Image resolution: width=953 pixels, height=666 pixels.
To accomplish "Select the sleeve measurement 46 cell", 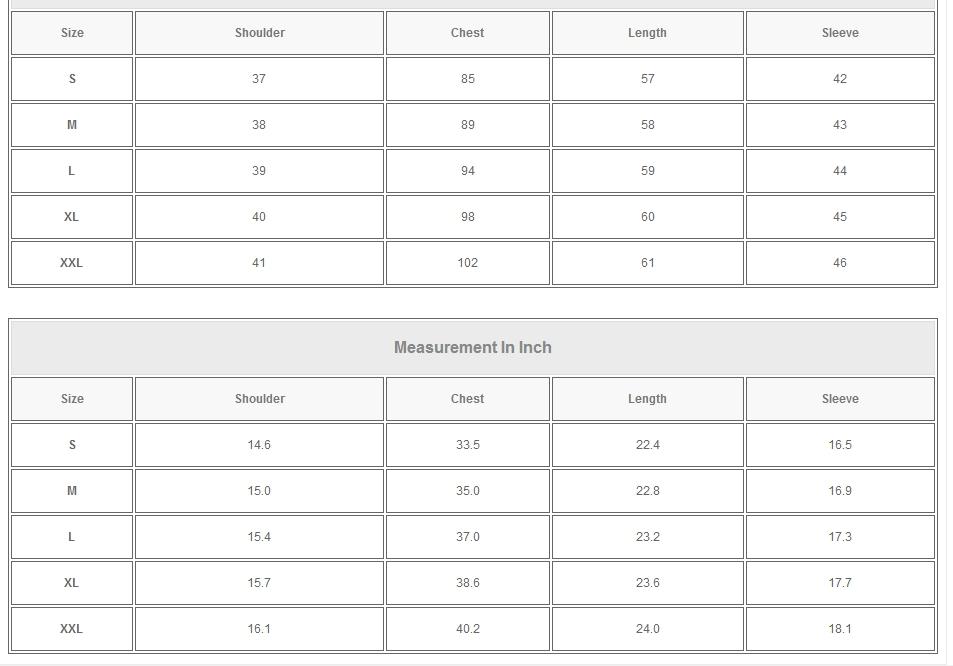I will (839, 263).
